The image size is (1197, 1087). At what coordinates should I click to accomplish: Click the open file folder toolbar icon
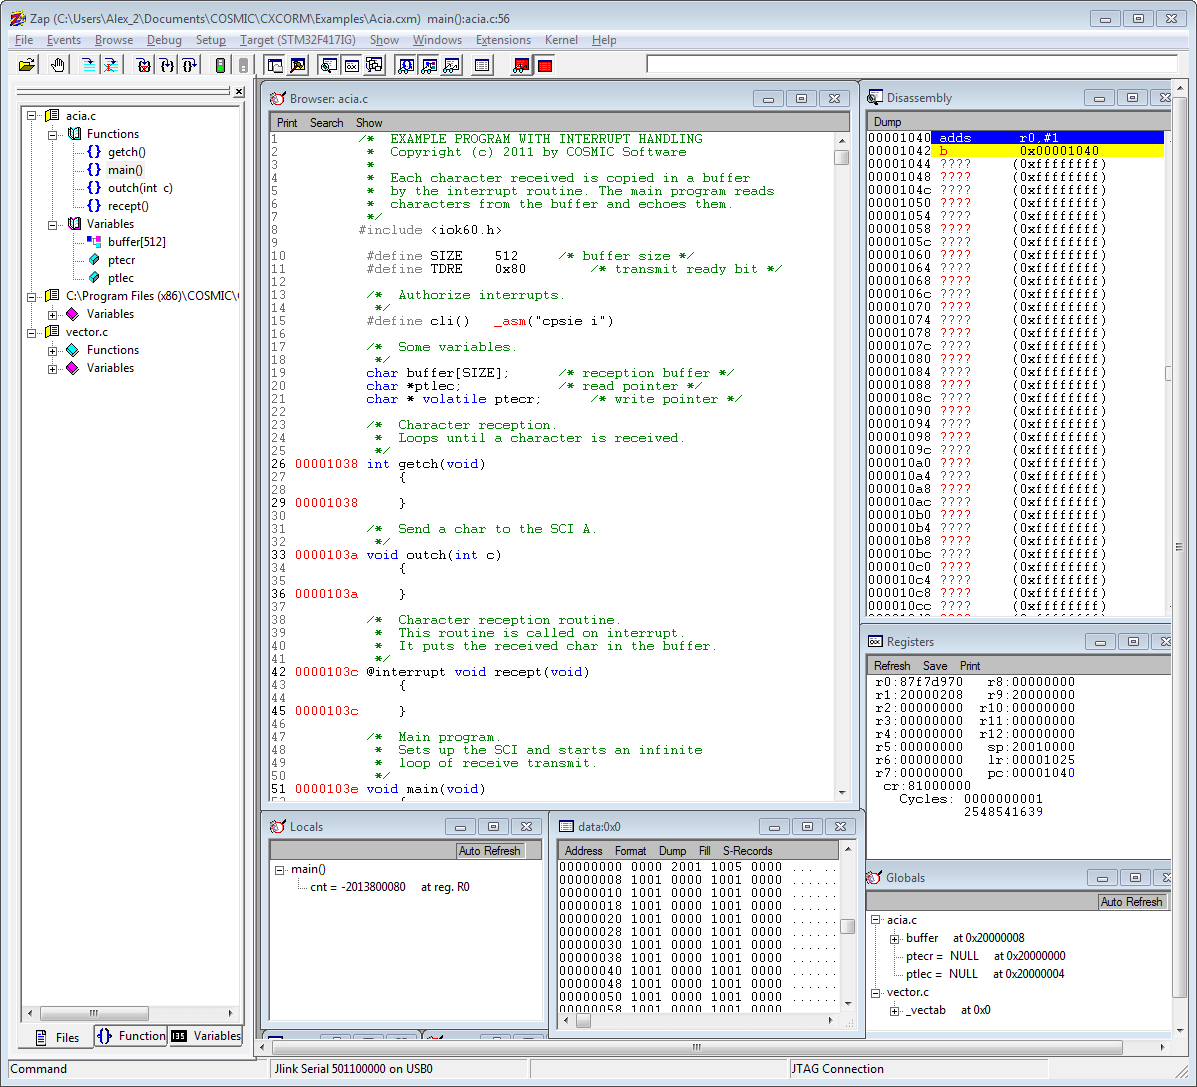click(27, 65)
